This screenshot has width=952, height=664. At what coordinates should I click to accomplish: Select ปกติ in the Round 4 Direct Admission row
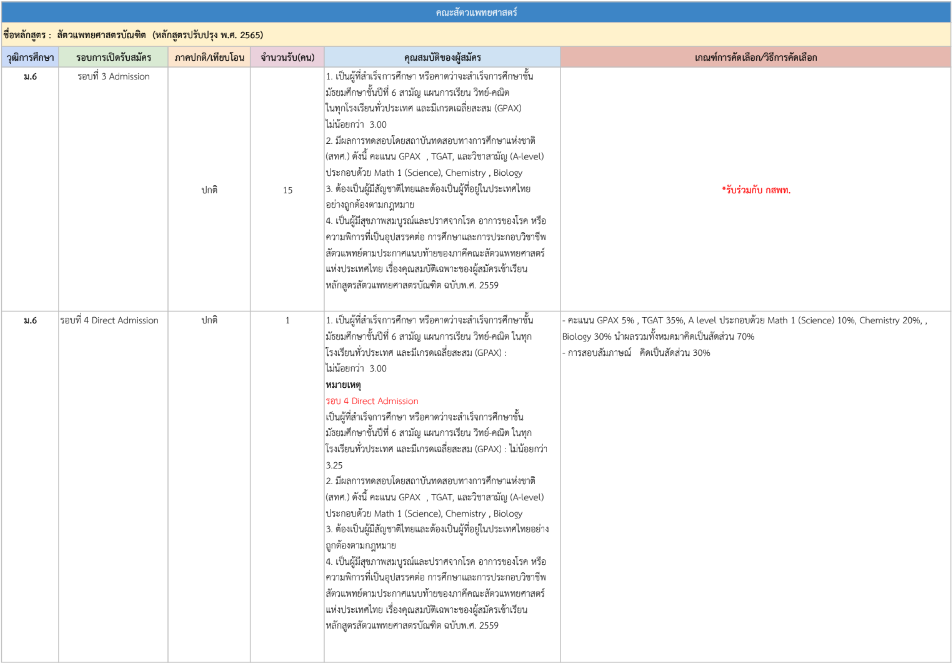pyautogui.click(x=209, y=320)
